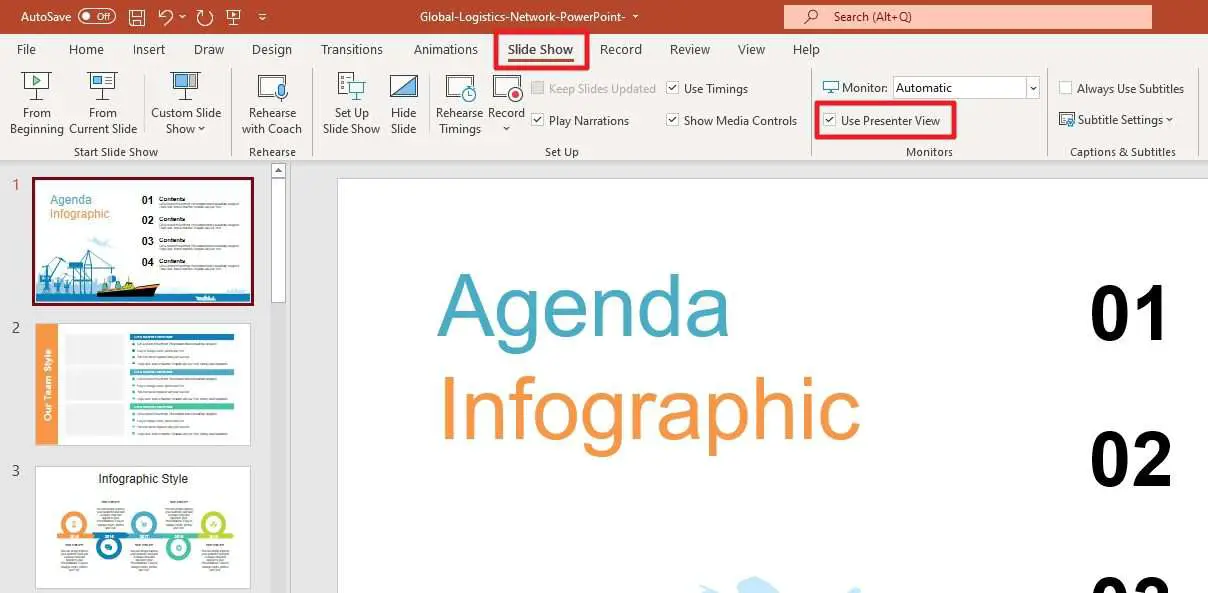This screenshot has height=593, width=1208.
Task: Start slide show From Beginning
Action: click(x=37, y=104)
